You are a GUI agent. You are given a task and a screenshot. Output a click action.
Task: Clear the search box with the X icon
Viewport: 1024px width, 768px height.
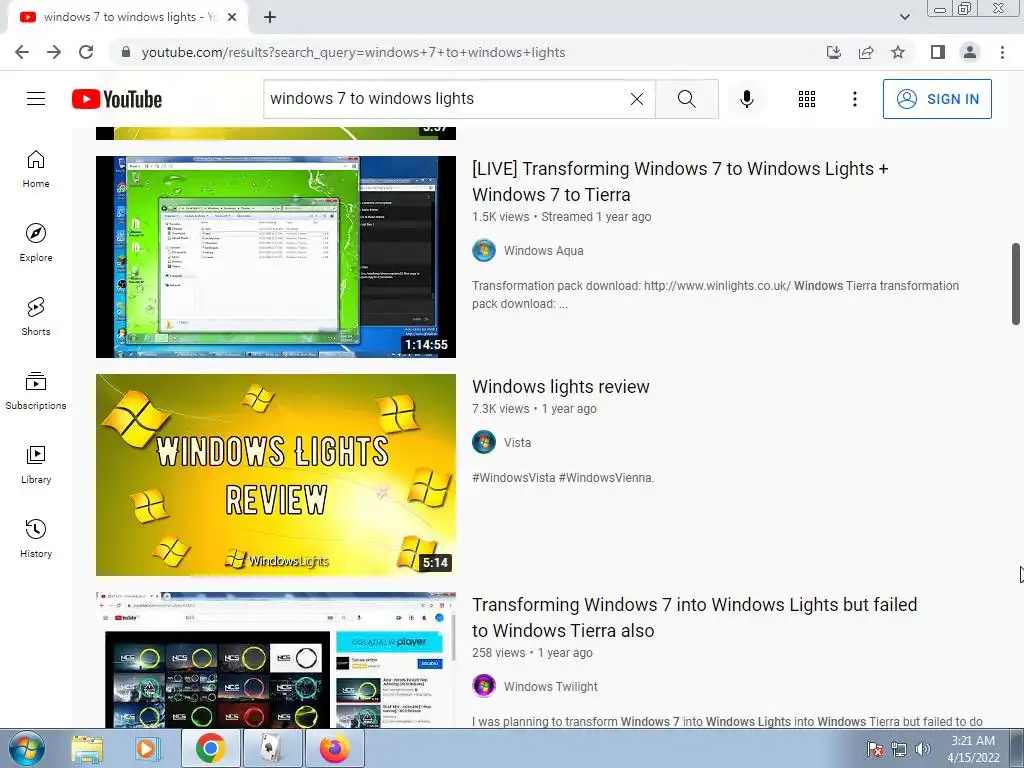[637, 99]
